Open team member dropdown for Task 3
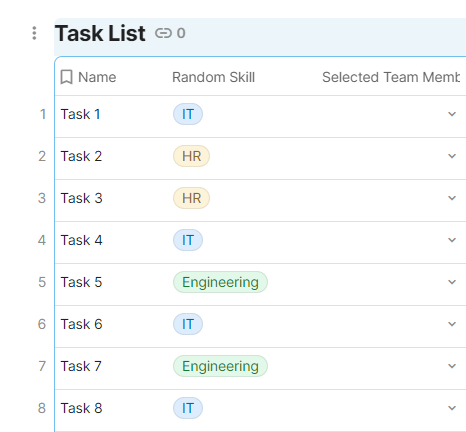The width and height of the screenshot is (466, 432). coord(452,198)
